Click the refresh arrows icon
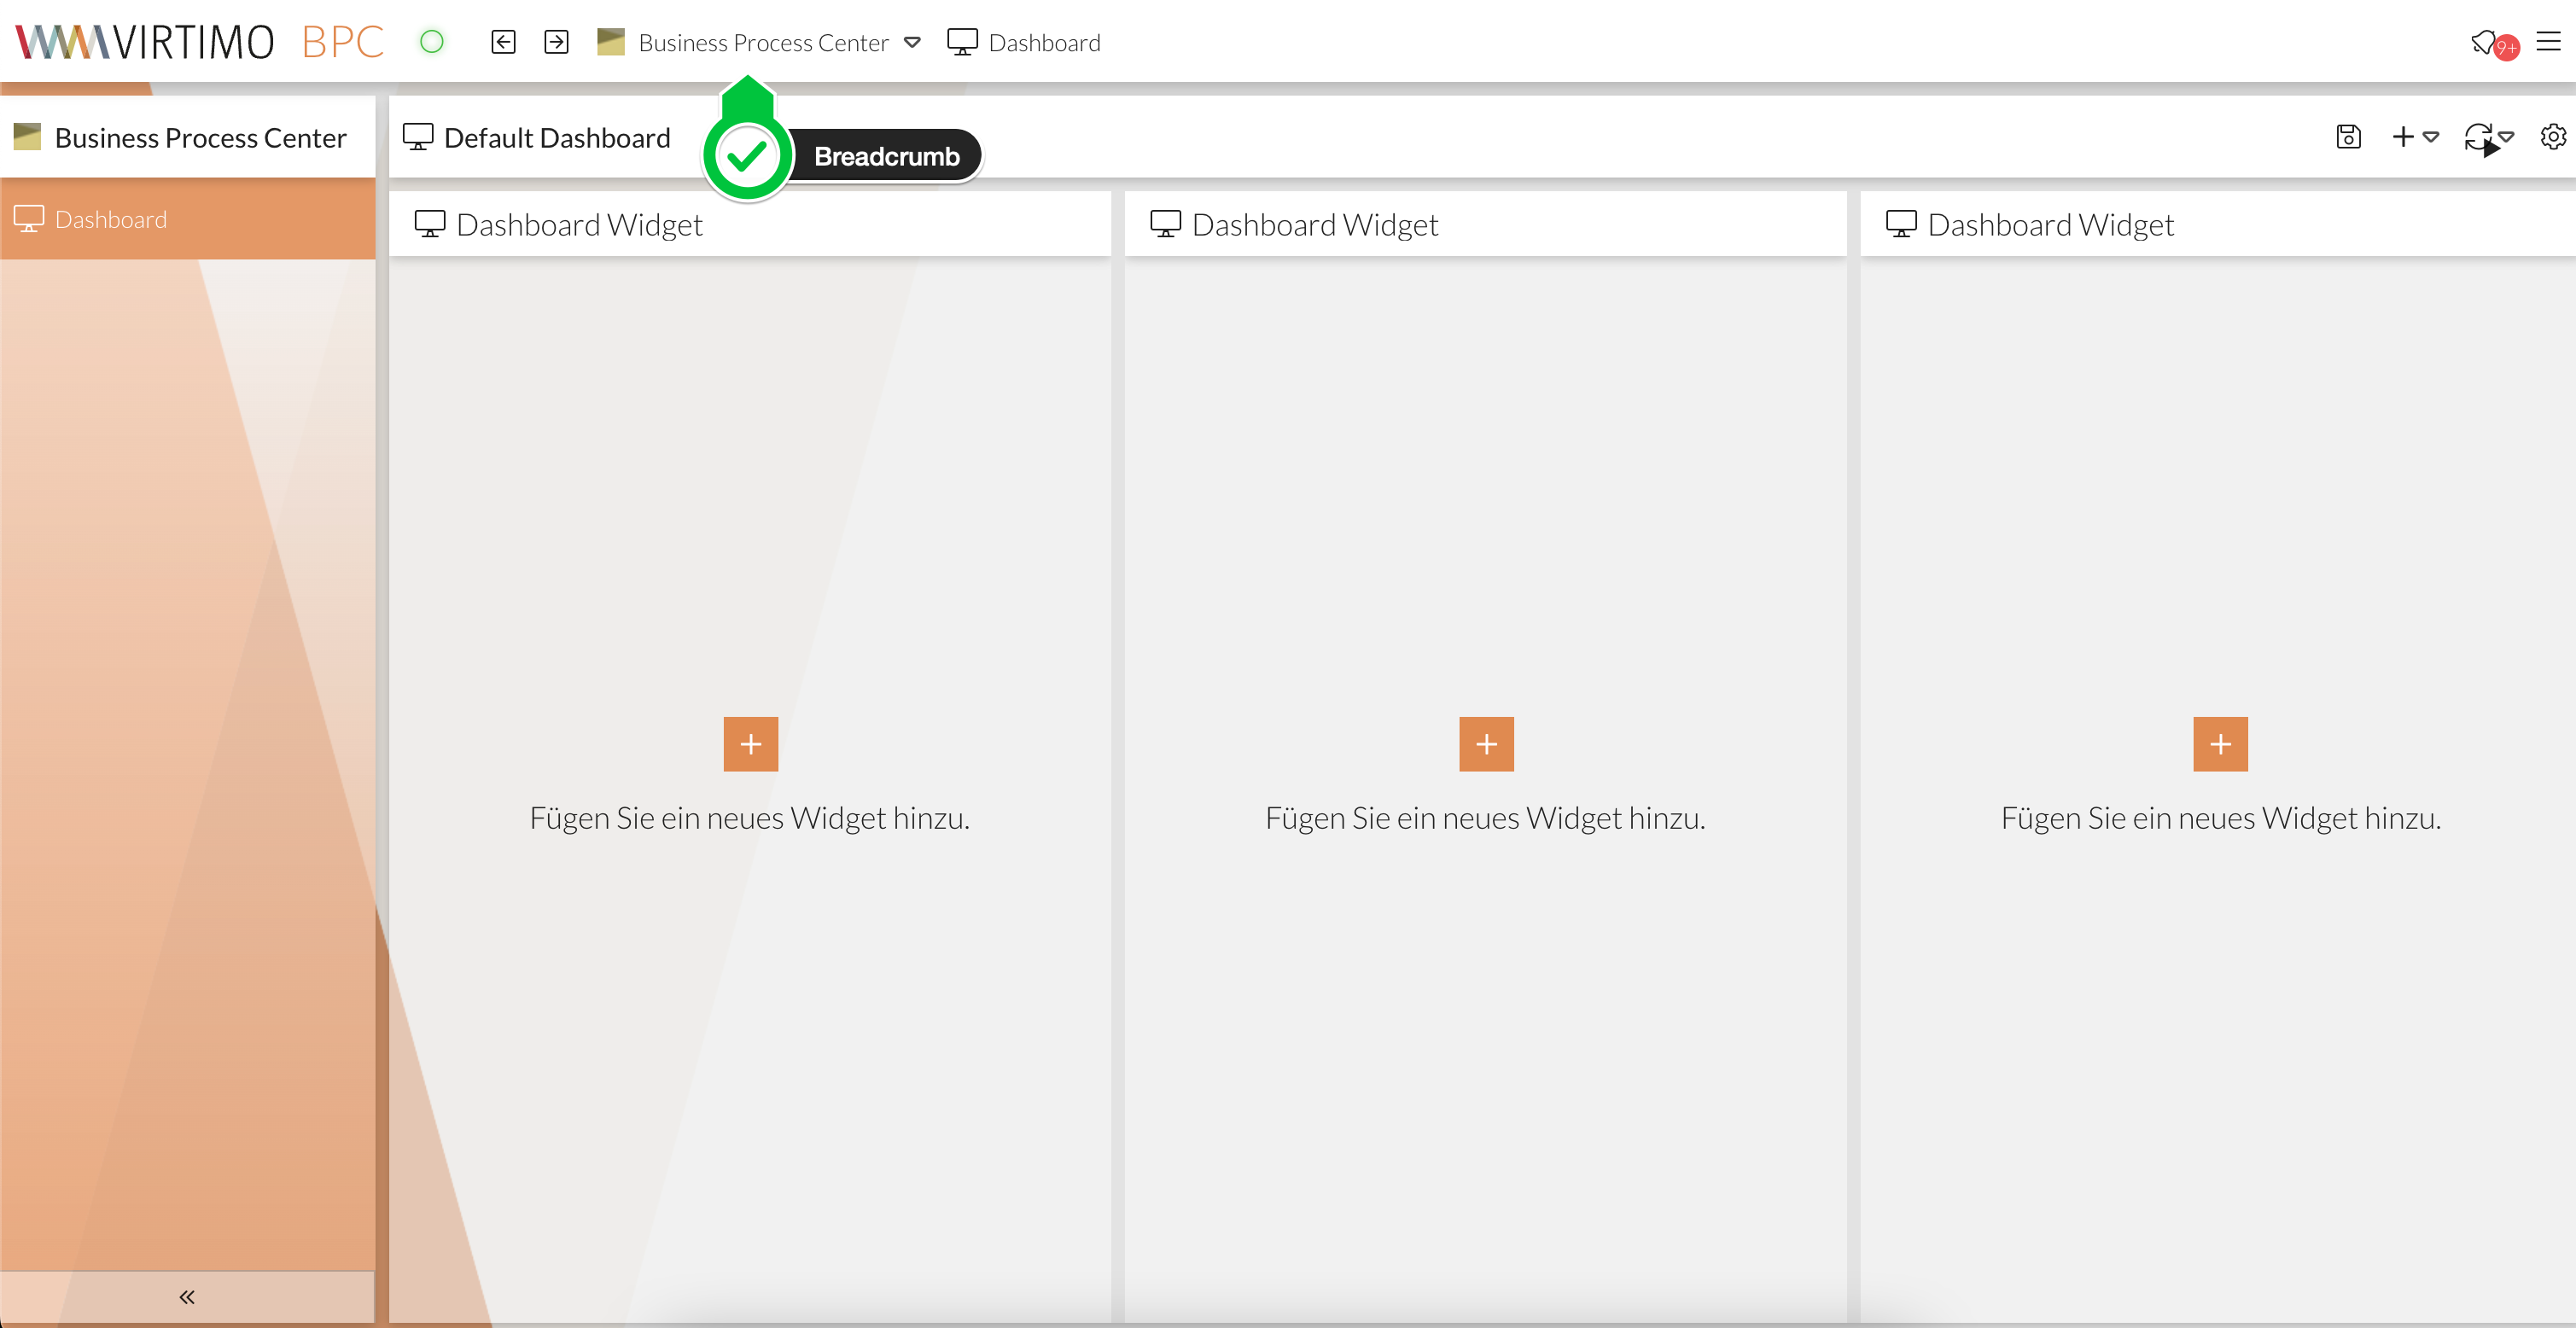Viewport: 2576px width, 1328px height. 2477,137
